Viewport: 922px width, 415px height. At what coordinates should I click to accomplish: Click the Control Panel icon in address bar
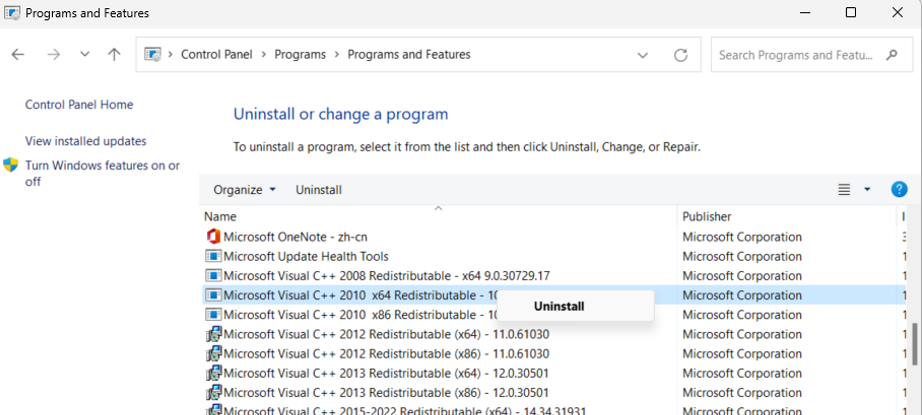[x=153, y=55]
